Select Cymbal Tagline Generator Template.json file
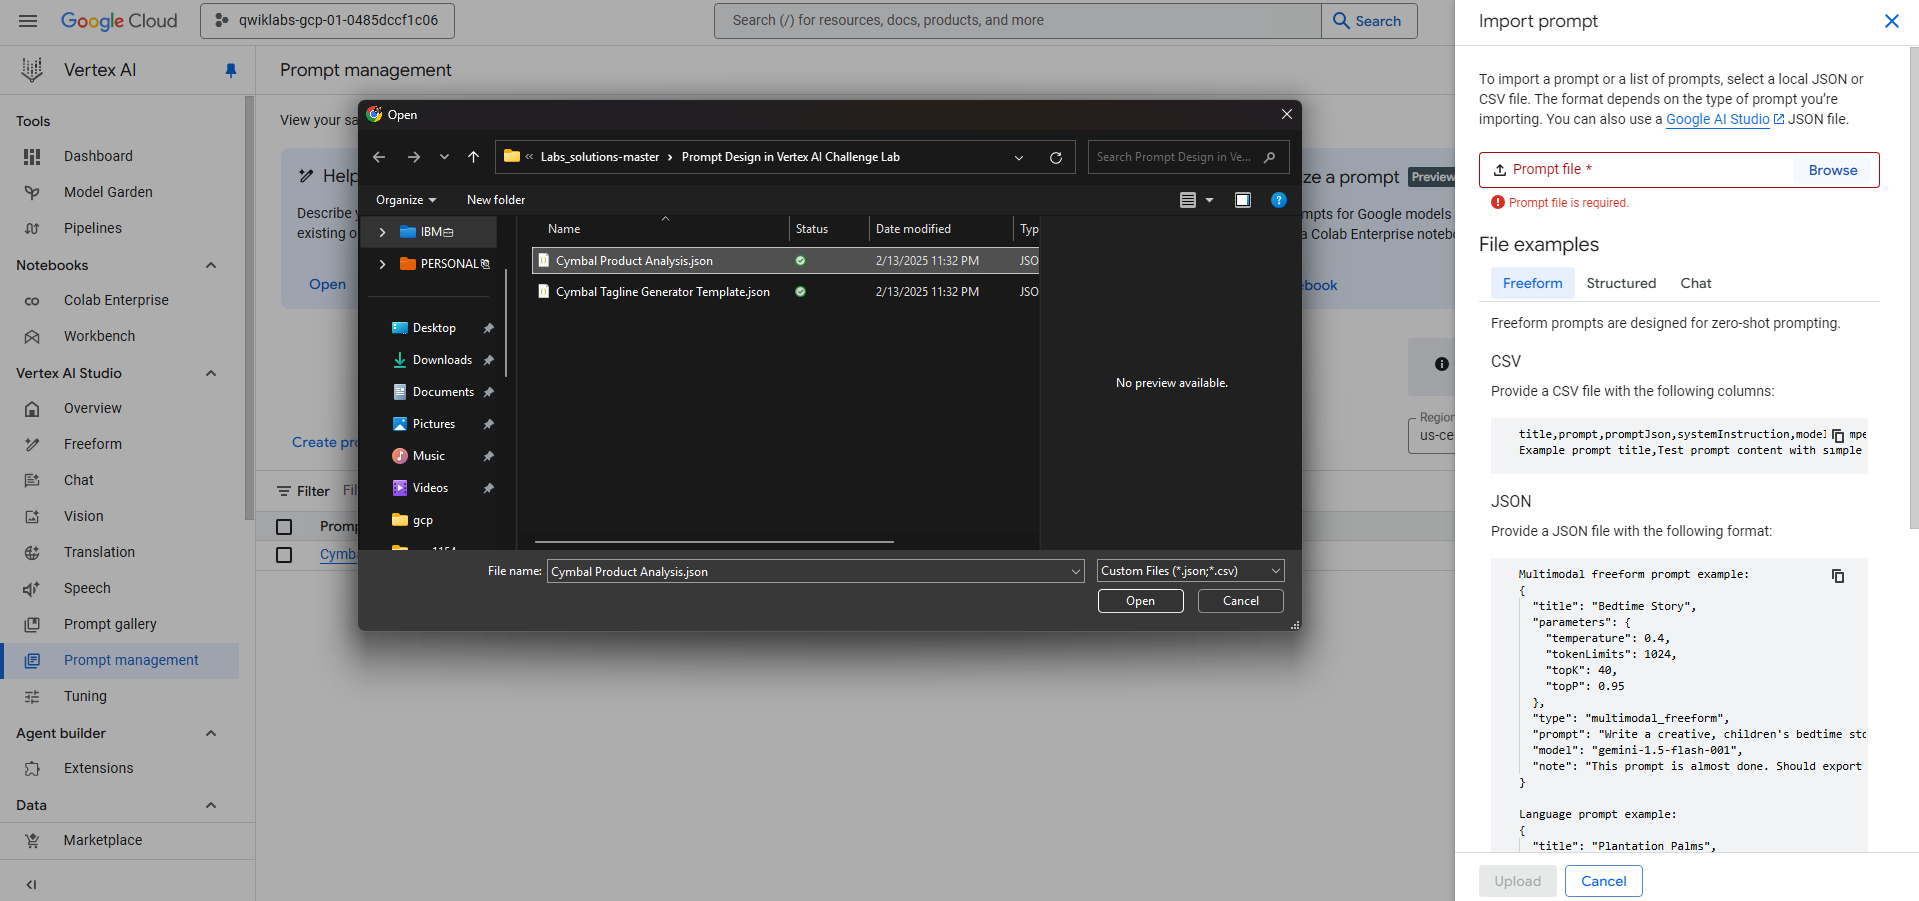The width and height of the screenshot is (1919, 901). 786,292
